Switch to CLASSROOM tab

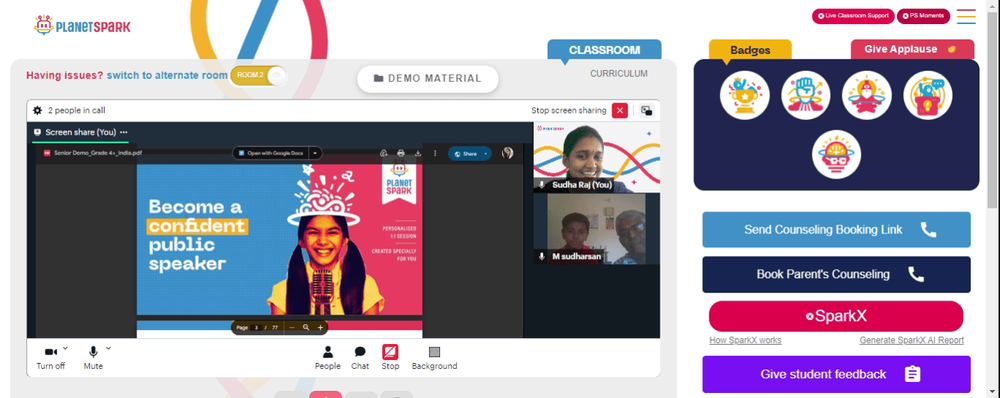(x=604, y=50)
